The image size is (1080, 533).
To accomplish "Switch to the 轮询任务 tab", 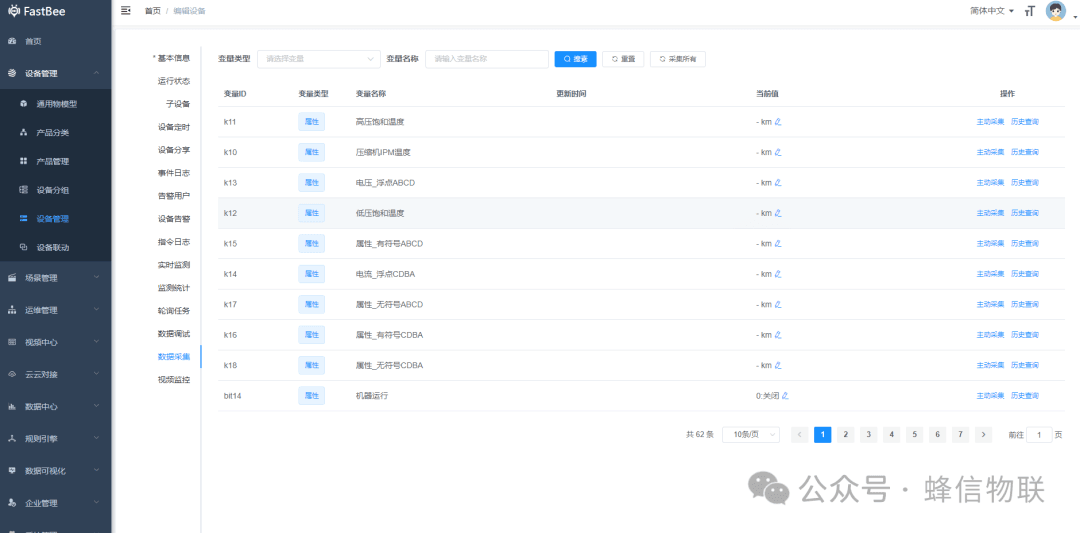I will [x=174, y=311].
